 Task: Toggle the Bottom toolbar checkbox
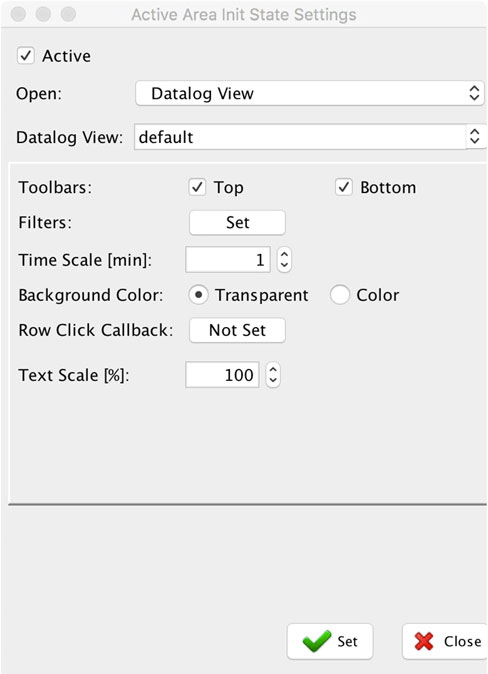pos(344,187)
